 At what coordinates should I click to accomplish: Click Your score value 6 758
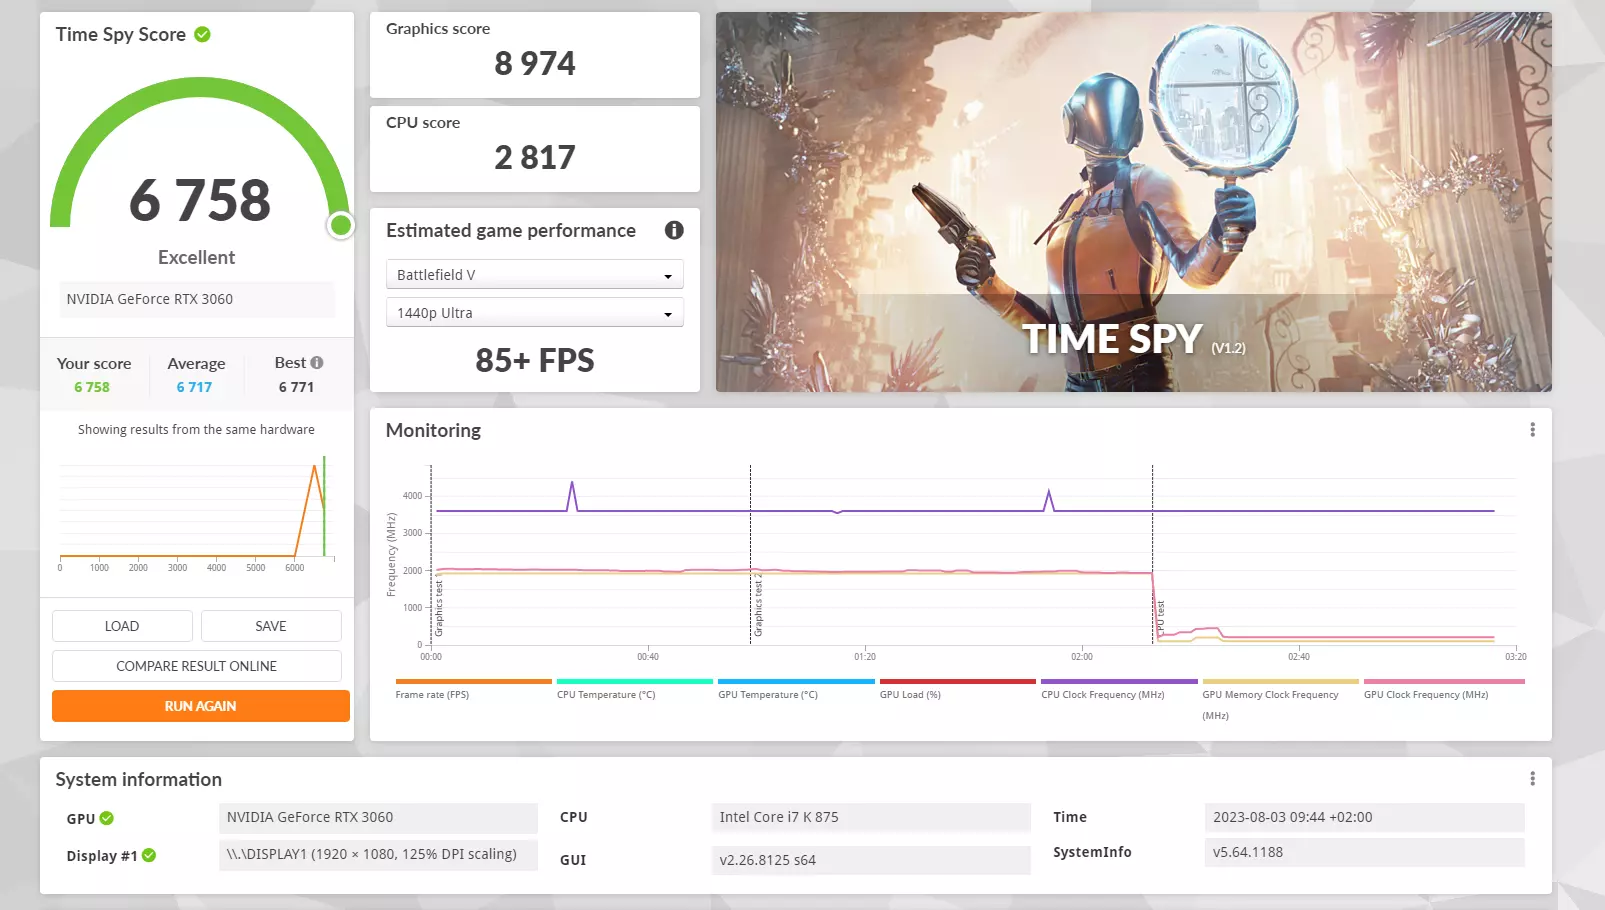pyautogui.click(x=92, y=387)
